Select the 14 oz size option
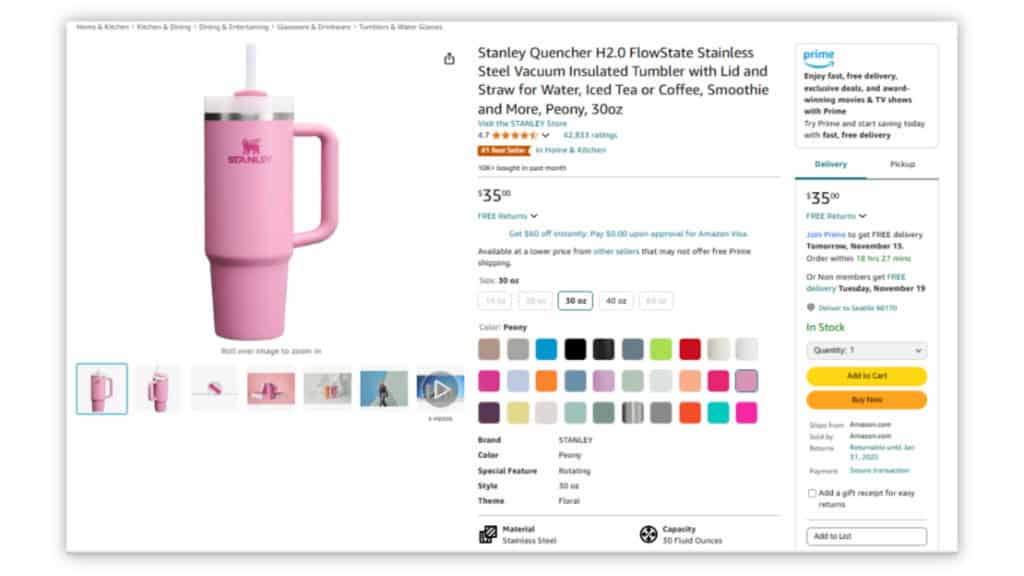 pyautogui.click(x=495, y=300)
